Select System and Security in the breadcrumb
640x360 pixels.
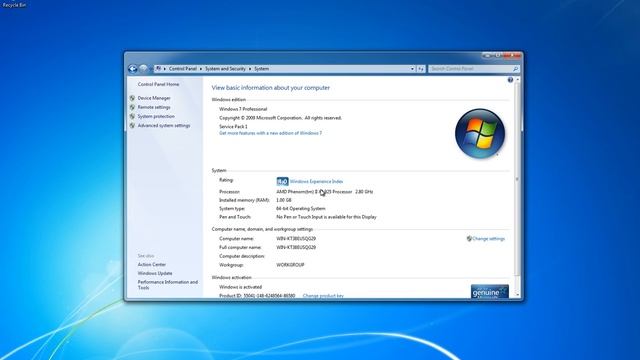click(x=225, y=69)
